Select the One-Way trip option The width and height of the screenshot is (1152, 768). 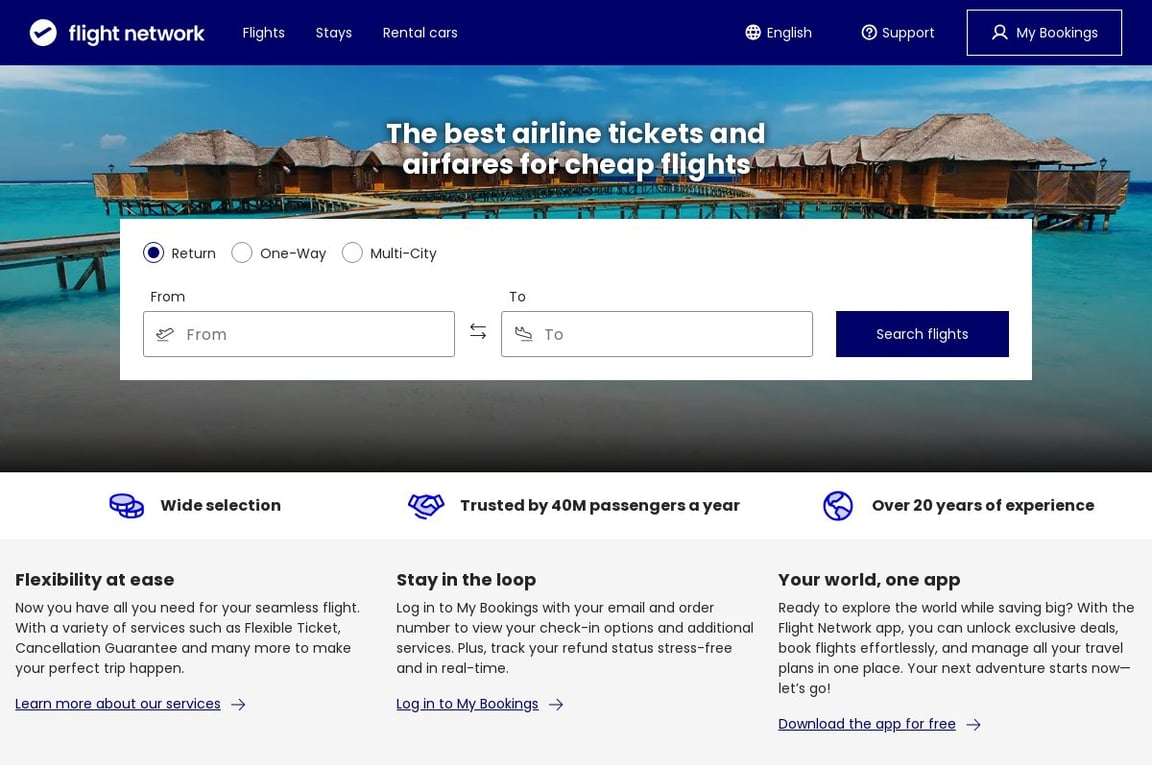[x=241, y=253]
